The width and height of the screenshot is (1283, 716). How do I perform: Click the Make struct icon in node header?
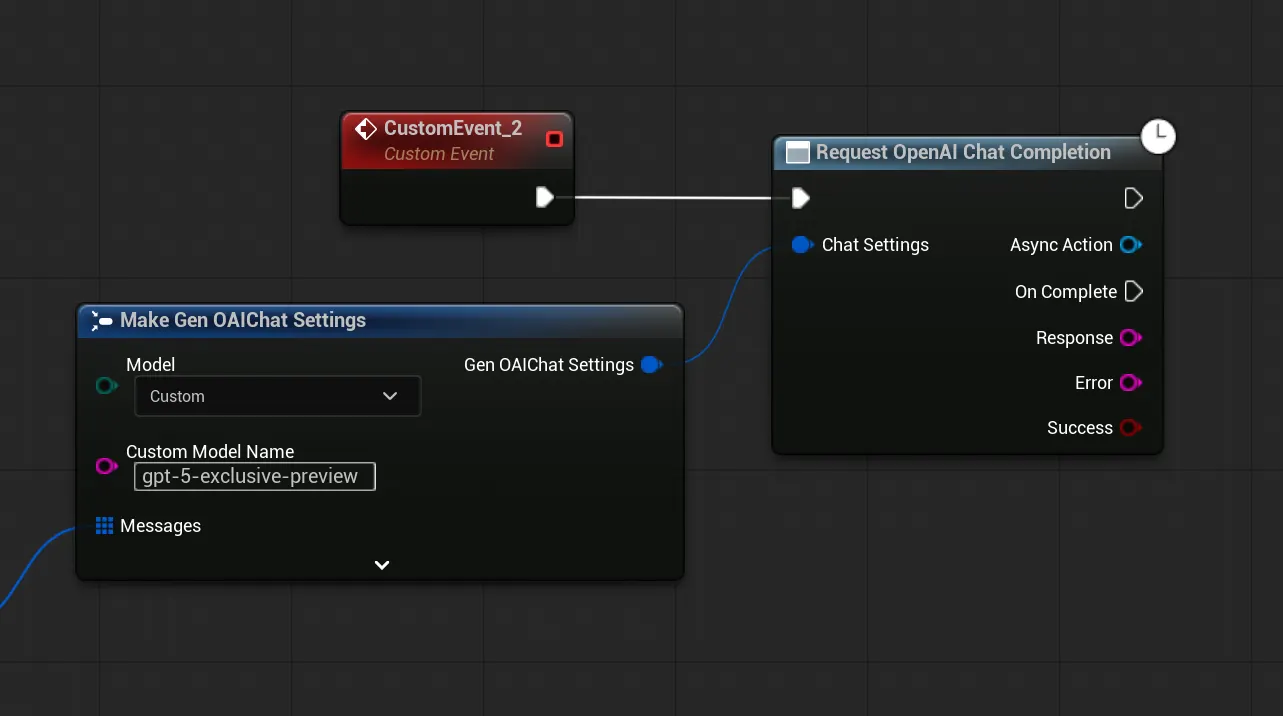click(101, 321)
